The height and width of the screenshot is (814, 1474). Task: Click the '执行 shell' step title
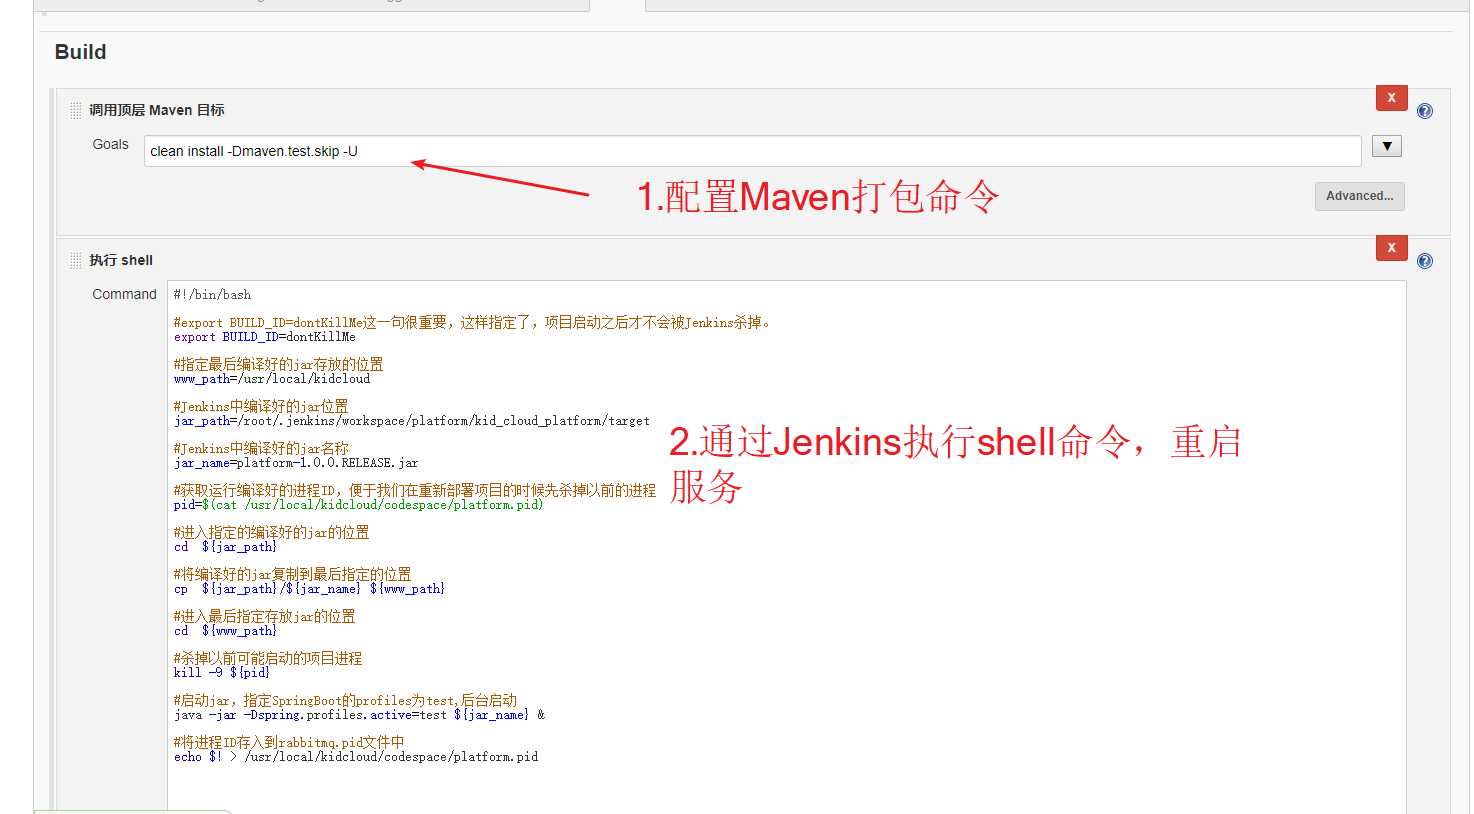pyautogui.click(x=121, y=260)
